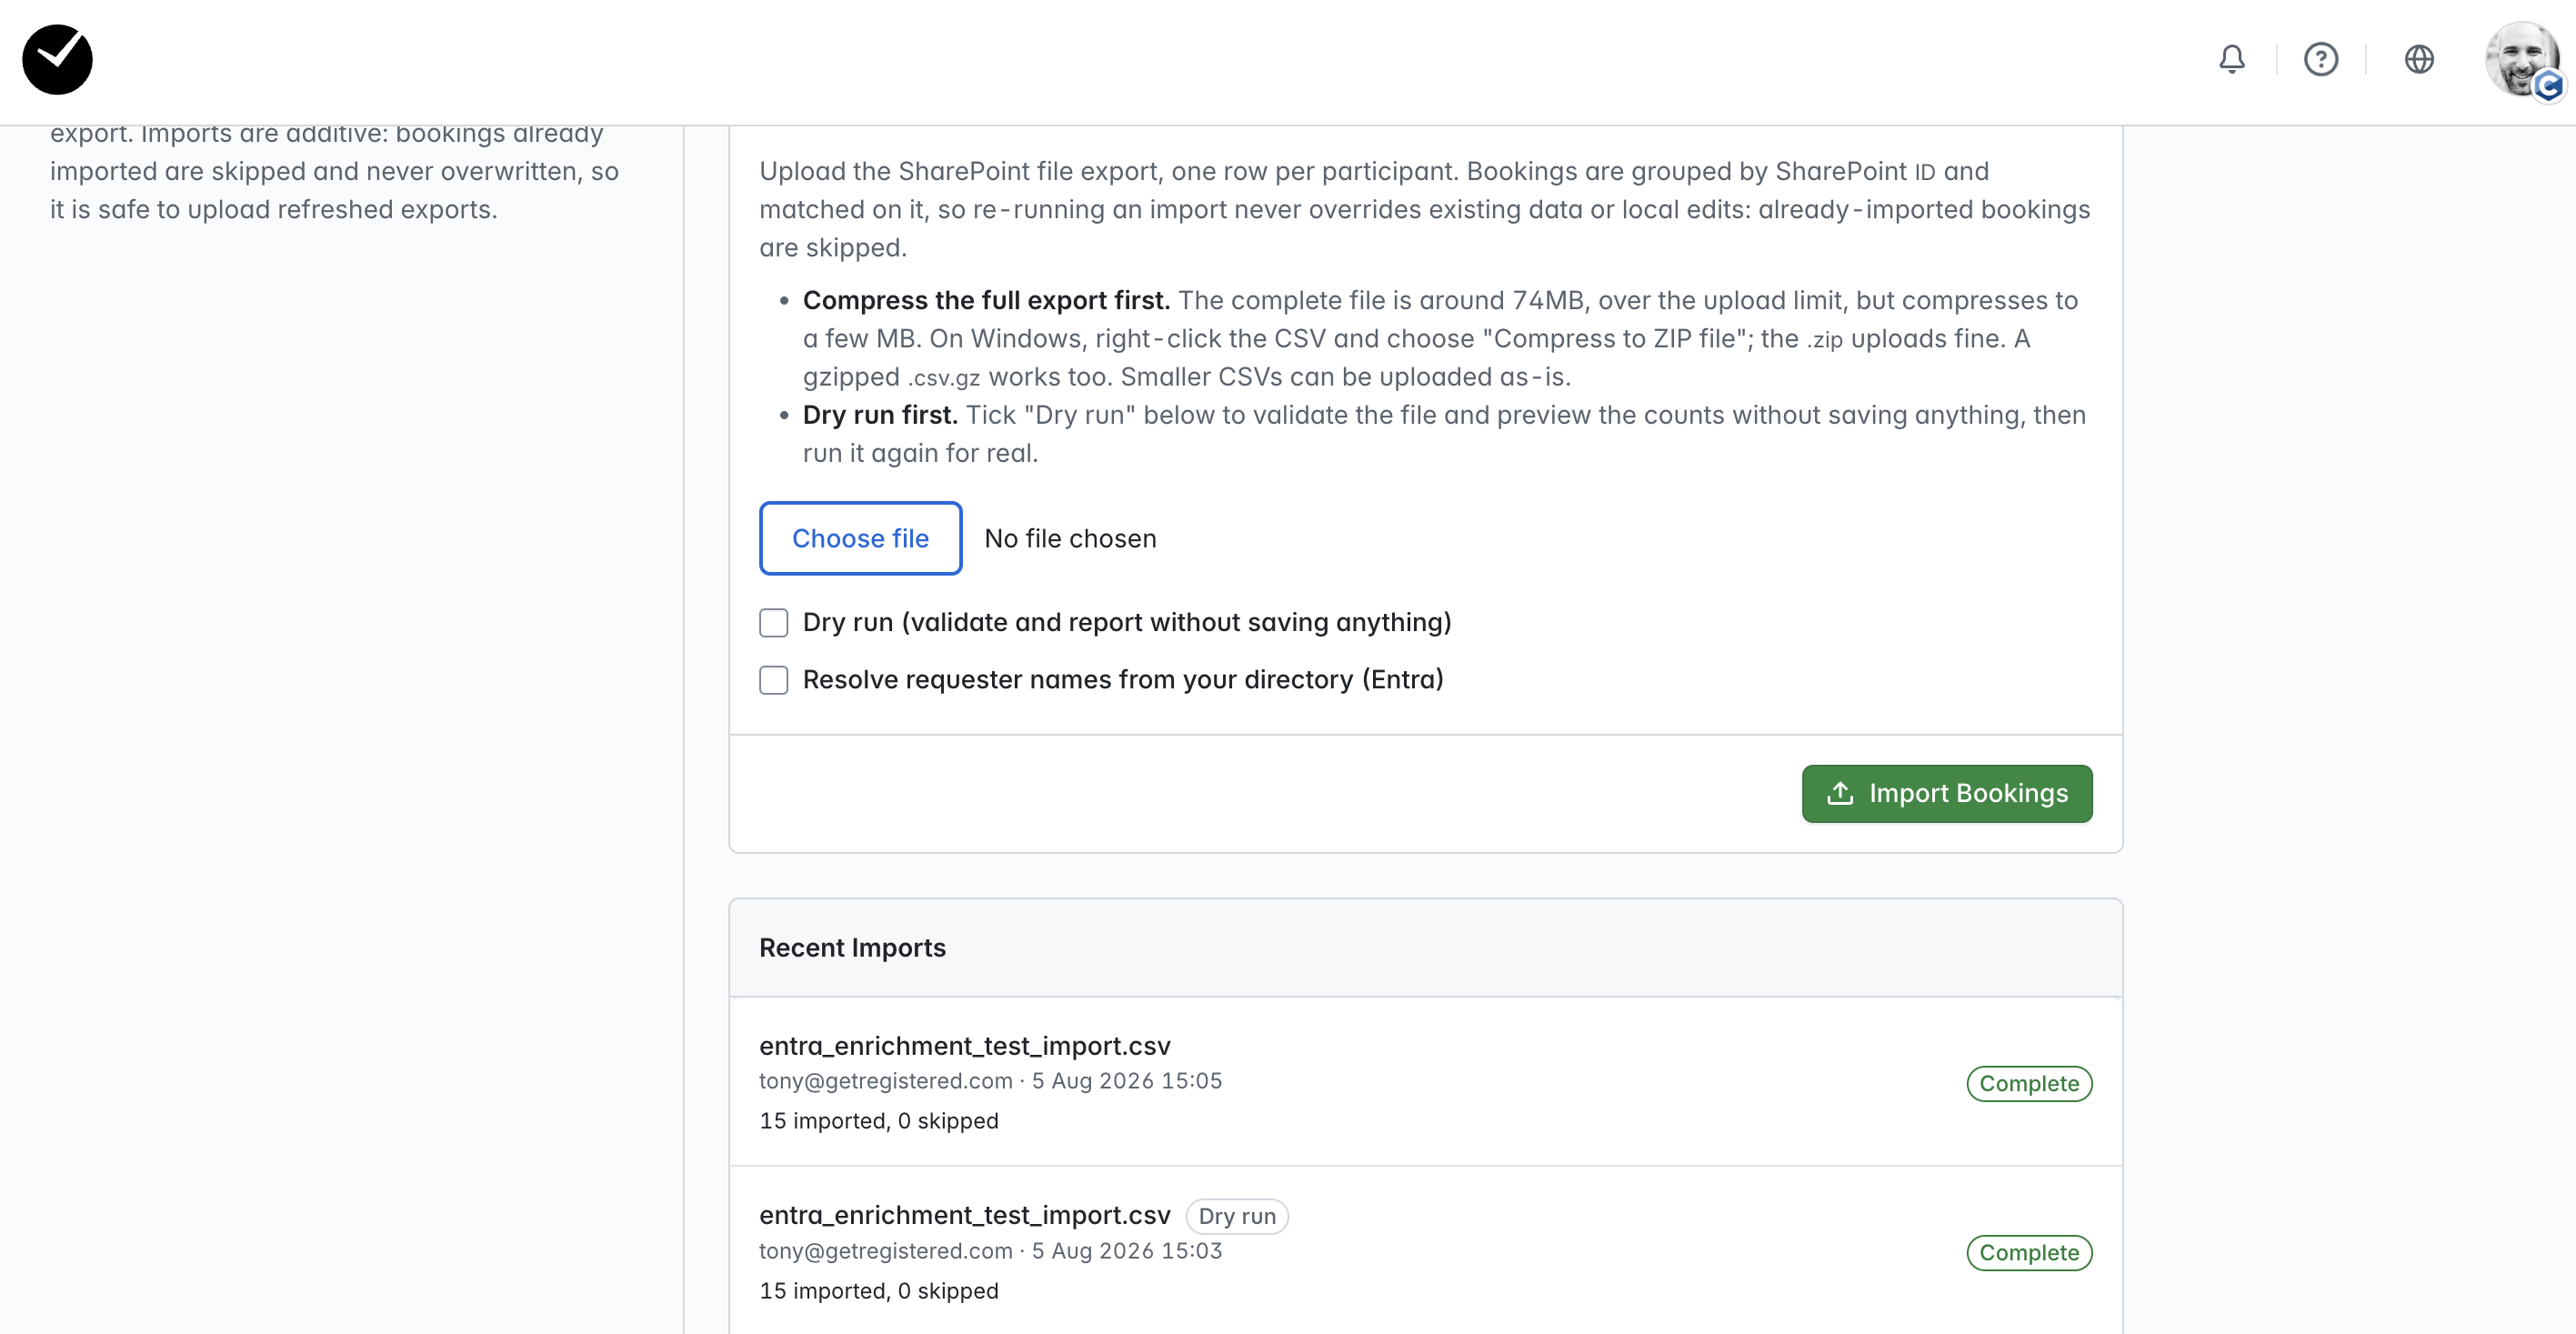
Task: Open the notifications bell
Action: tap(2231, 59)
